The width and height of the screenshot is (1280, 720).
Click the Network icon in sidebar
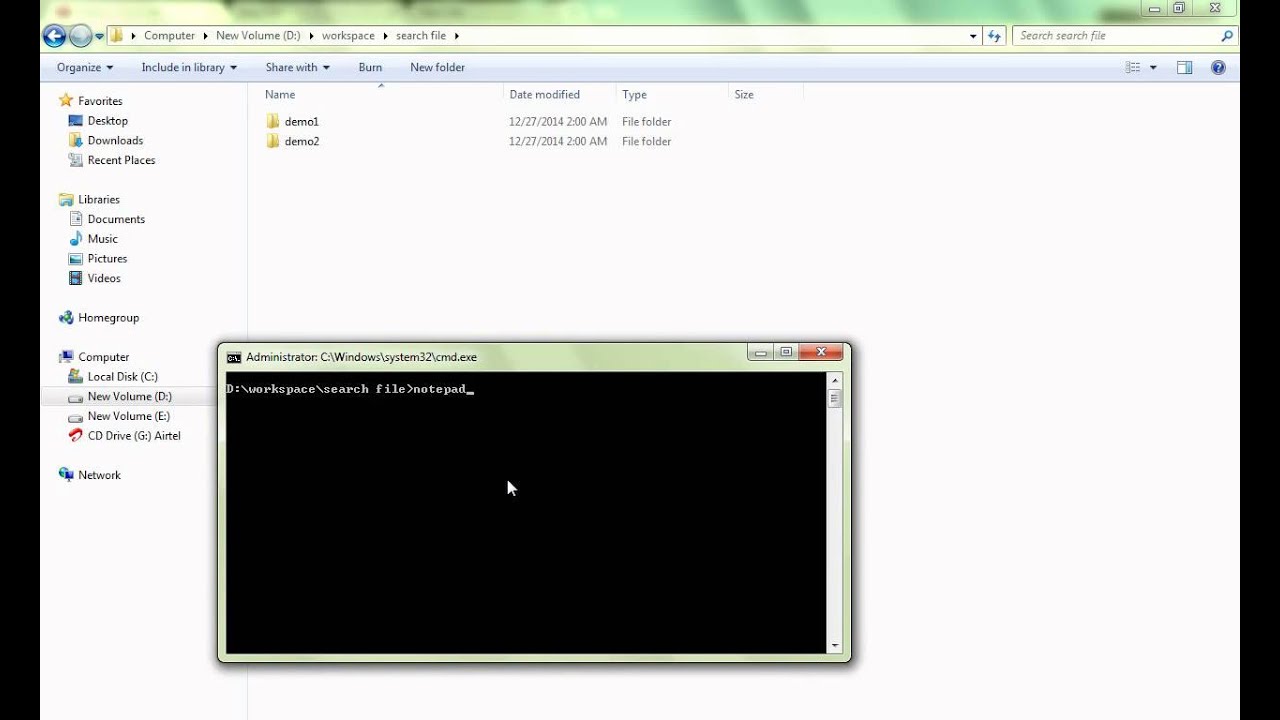[66, 475]
